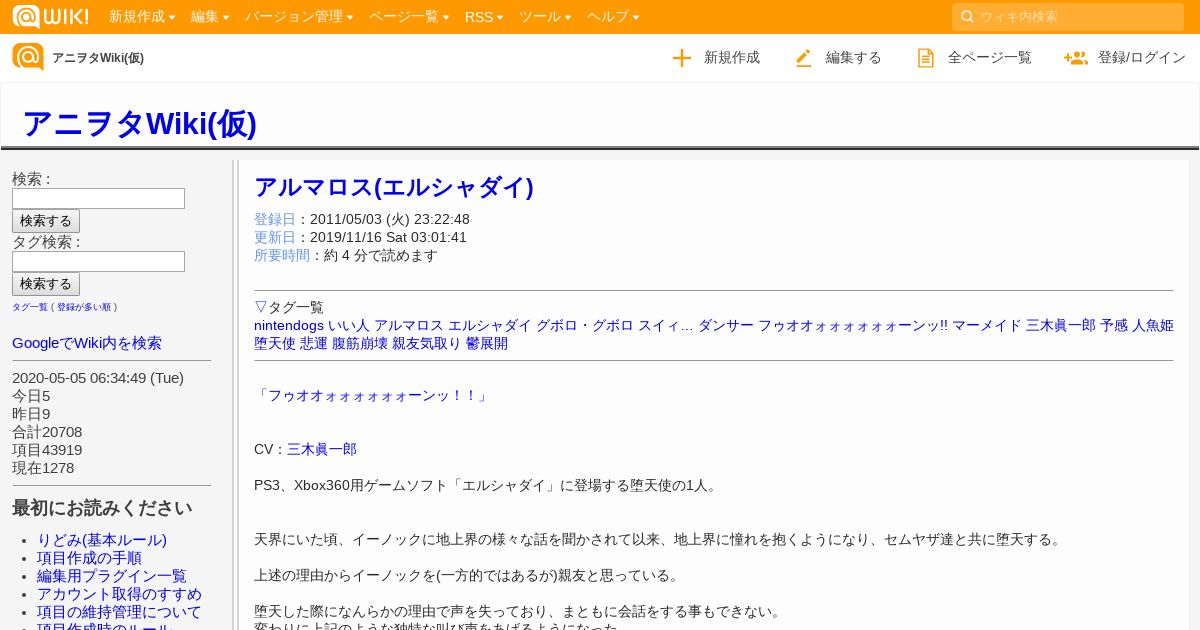Click the アニヲタWiki(仮) site title
1200x630 pixels.
coord(139,123)
